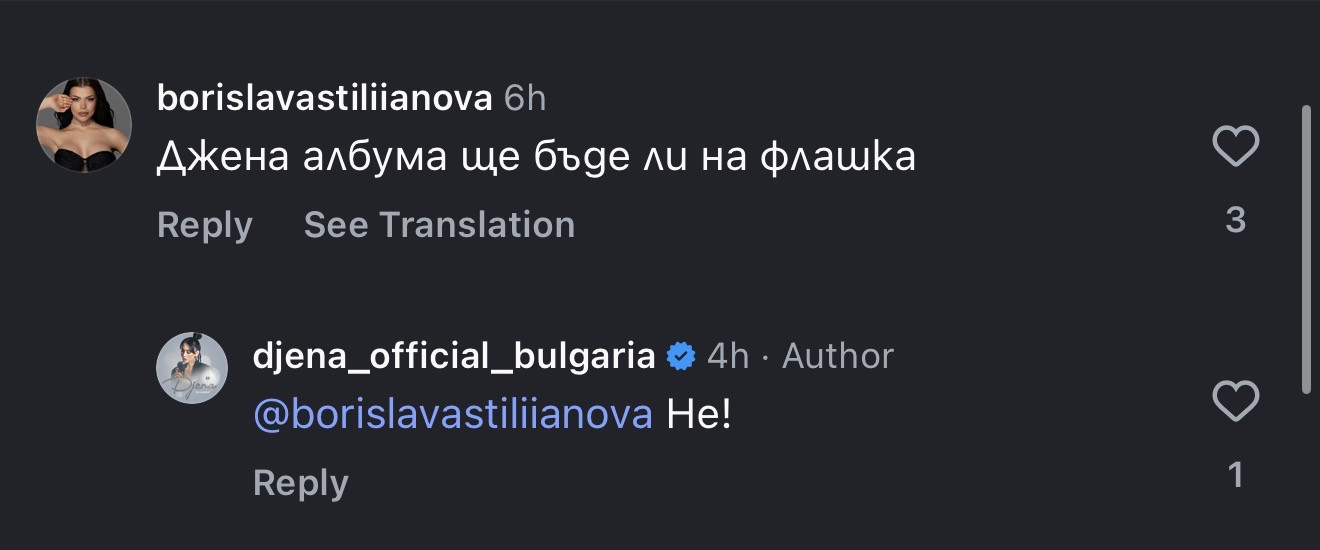View likes count 1 on author's reply
The height and width of the screenshot is (550, 1320).
coord(1235,476)
